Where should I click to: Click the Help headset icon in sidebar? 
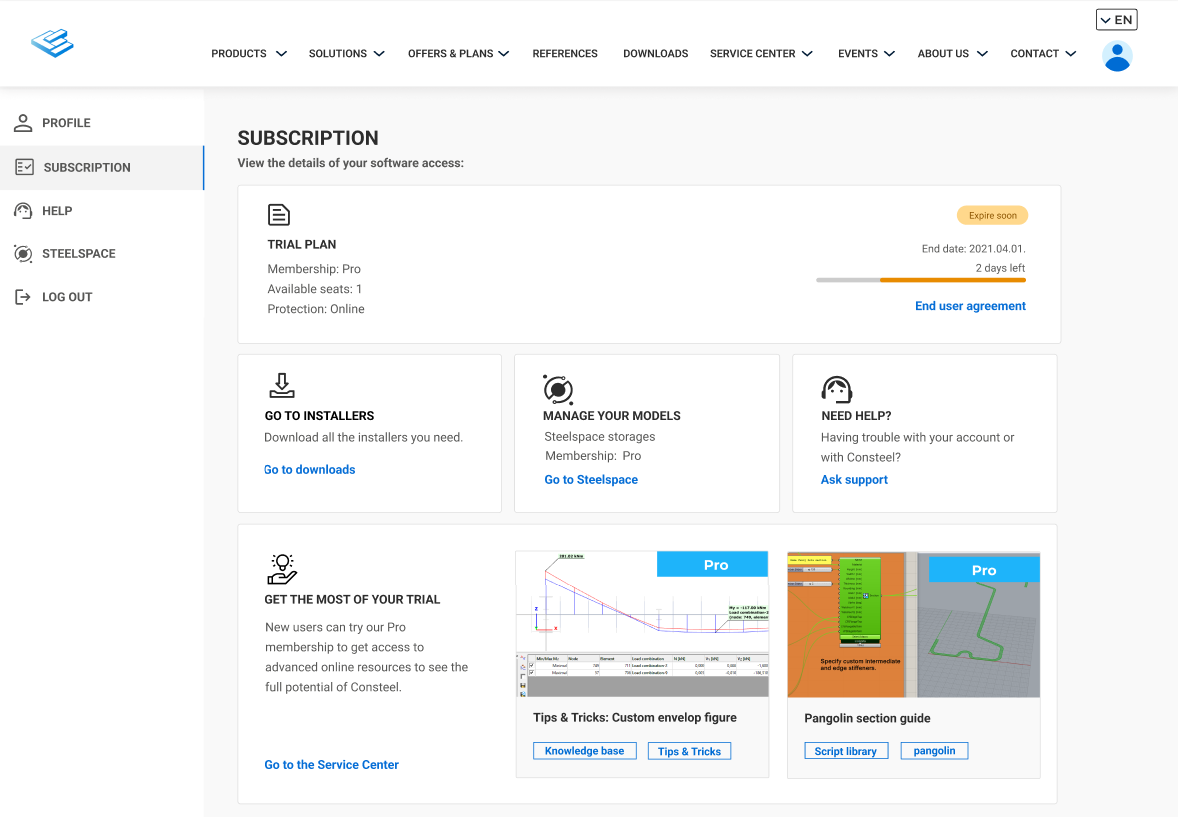pos(23,210)
